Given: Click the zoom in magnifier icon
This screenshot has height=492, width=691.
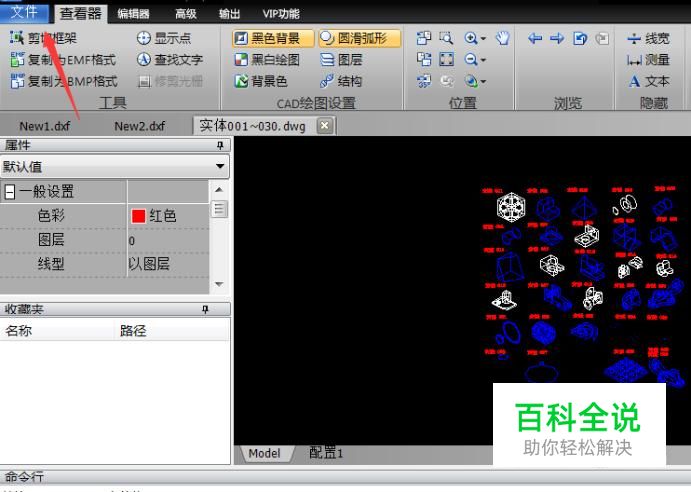Looking at the screenshot, I should coord(471,38).
